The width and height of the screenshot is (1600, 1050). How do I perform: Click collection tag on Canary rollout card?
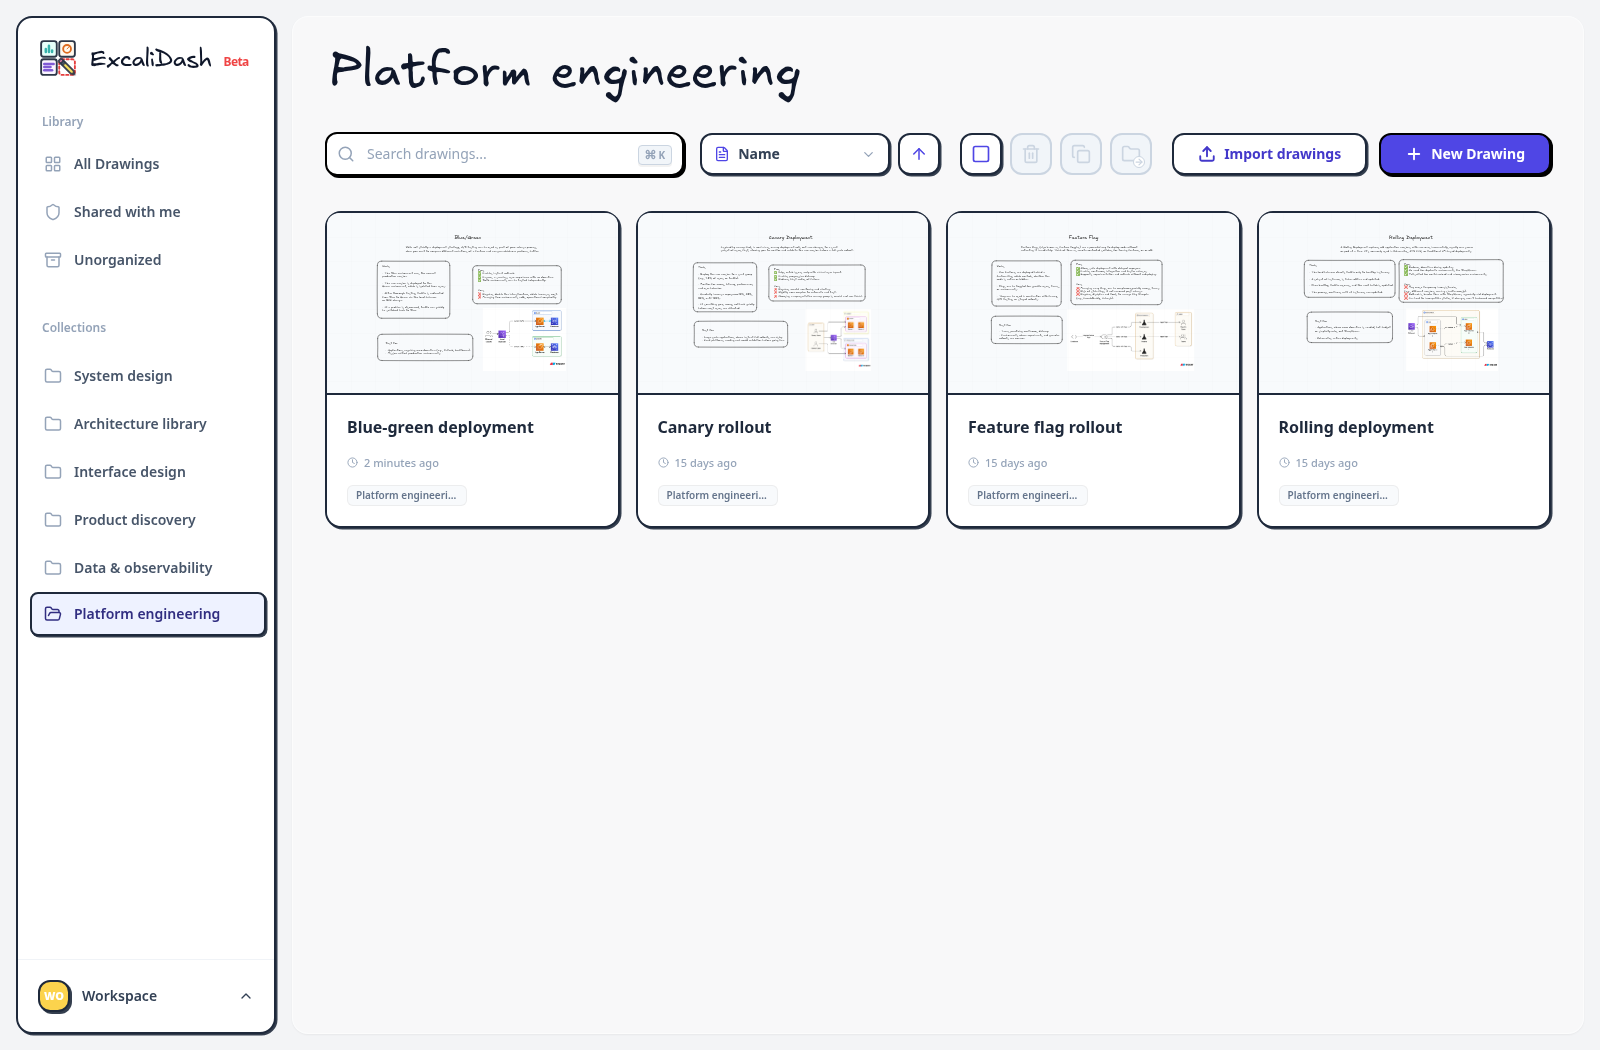click(x=717, y=495)
